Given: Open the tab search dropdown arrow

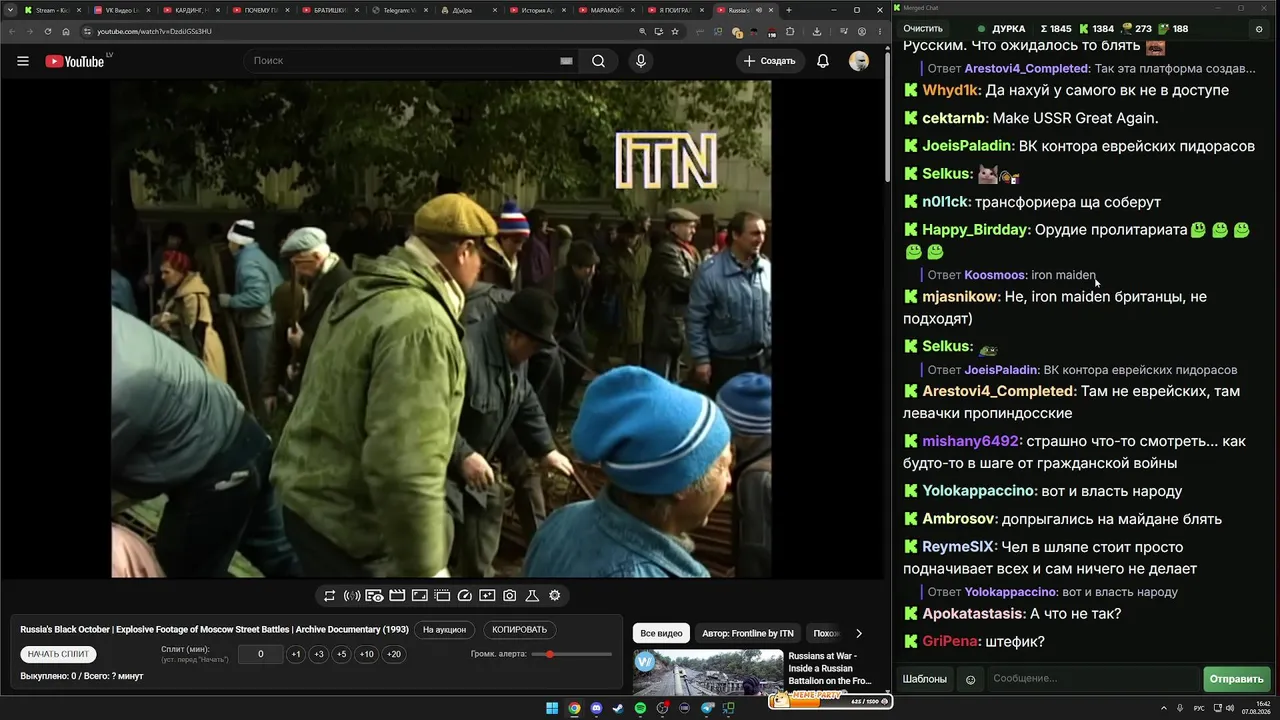Looking at the screenshot, I should tap(10, 10).
